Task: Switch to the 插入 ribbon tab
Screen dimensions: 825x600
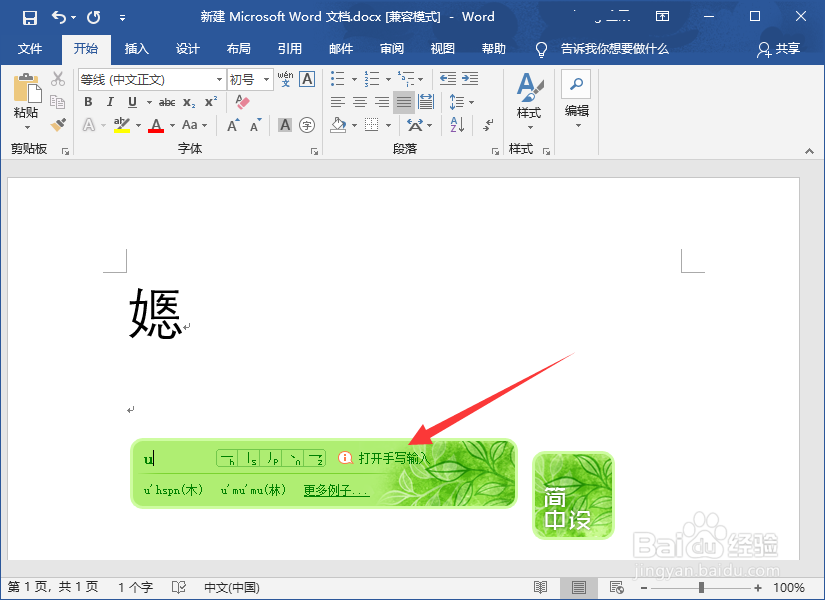Action: click(x=135, y=49)
